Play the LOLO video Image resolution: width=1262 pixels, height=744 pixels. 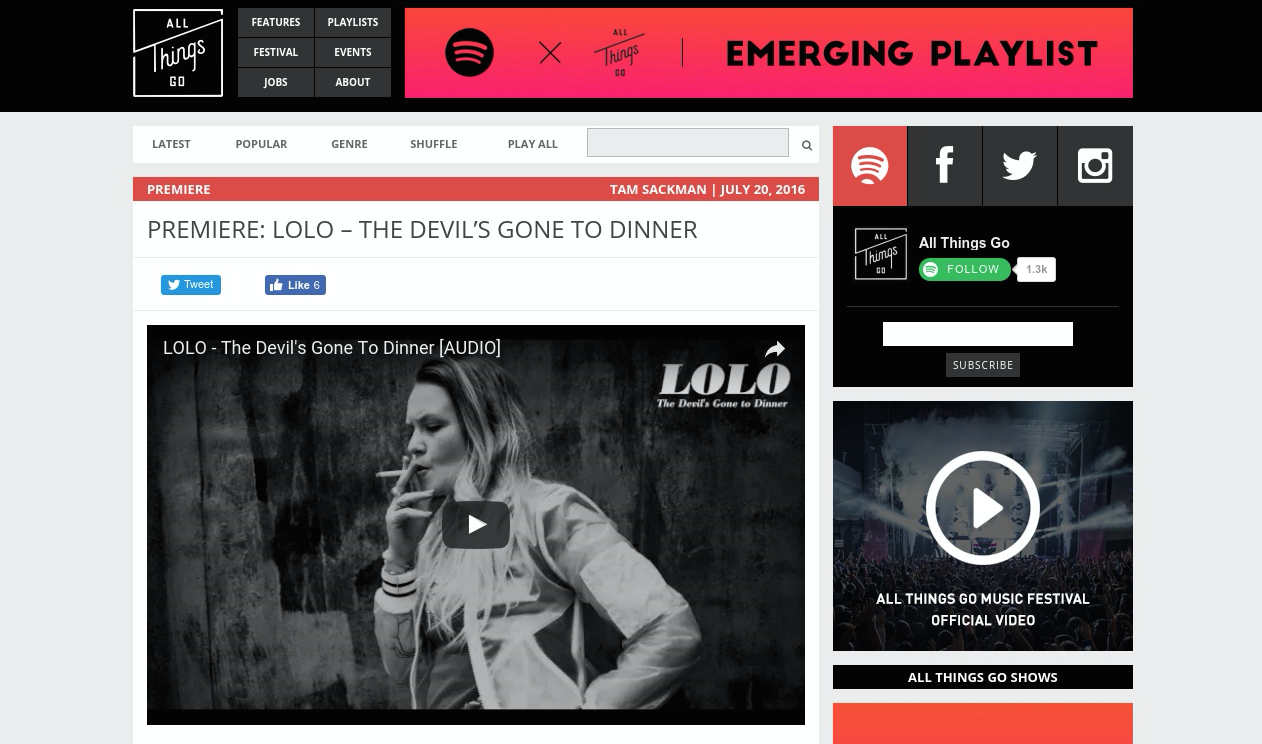(476, 525)
